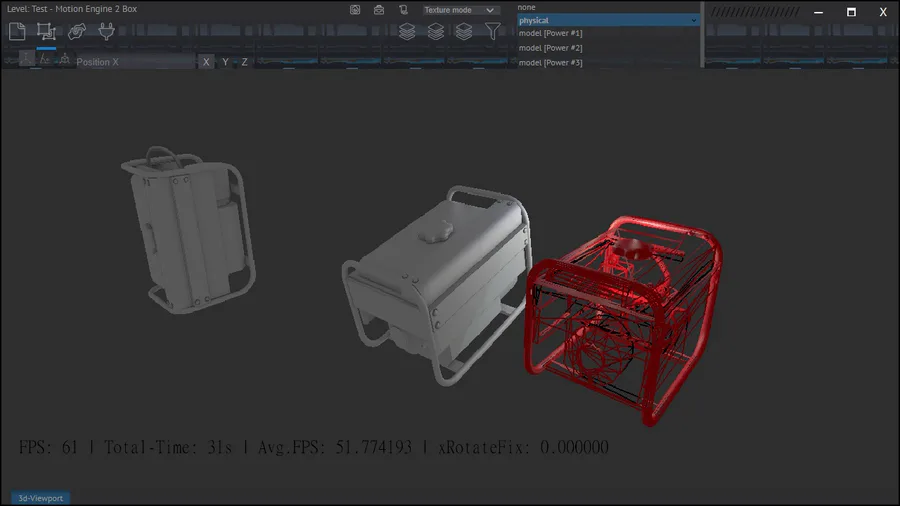Image resolution: width=900 pixels, height=506 pixels.
Task: Click the middle stacked layers icon
Action: (x=436, y=31)
